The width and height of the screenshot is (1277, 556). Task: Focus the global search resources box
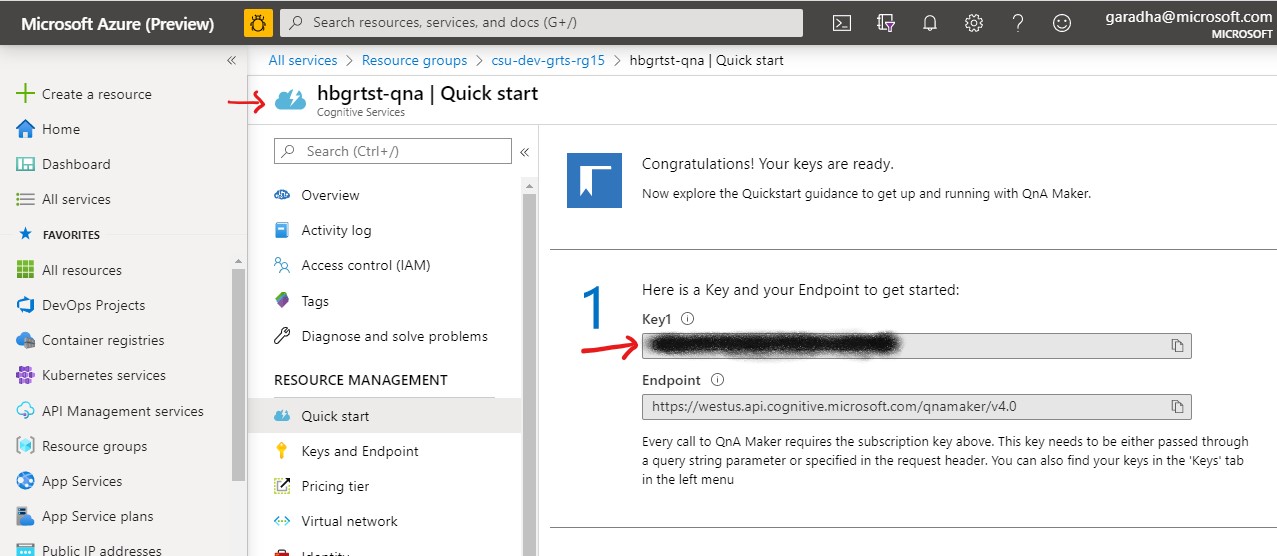(x=541, y=22)
